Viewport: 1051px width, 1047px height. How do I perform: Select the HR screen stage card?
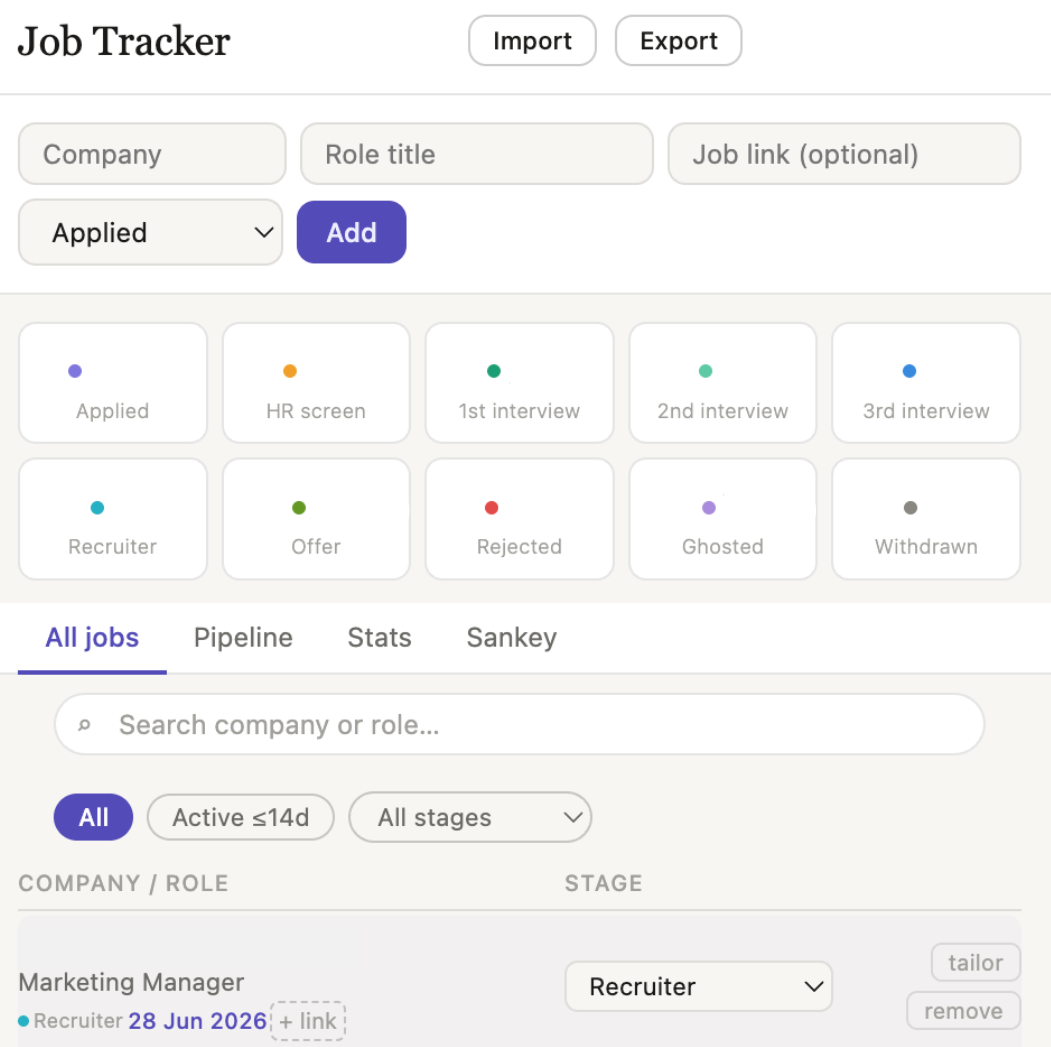316,383
